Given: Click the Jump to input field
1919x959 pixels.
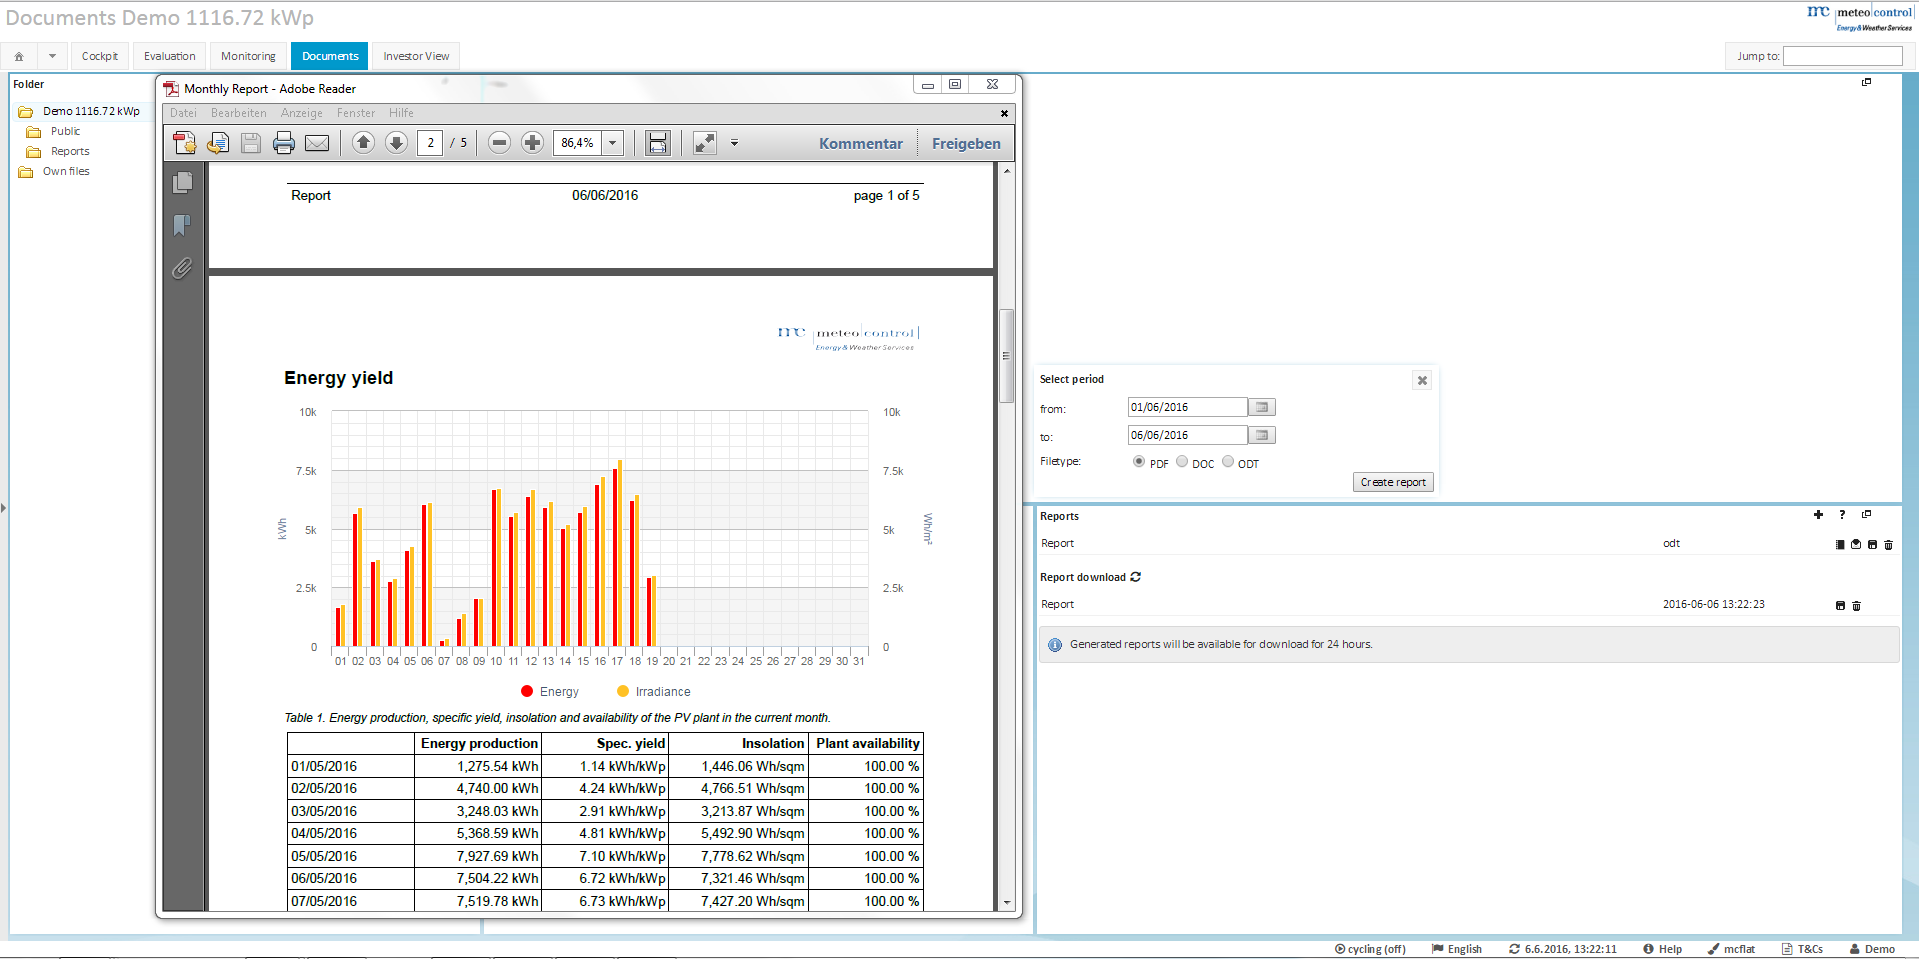Looking at the screenshot, I should [x=1842, y=56].
